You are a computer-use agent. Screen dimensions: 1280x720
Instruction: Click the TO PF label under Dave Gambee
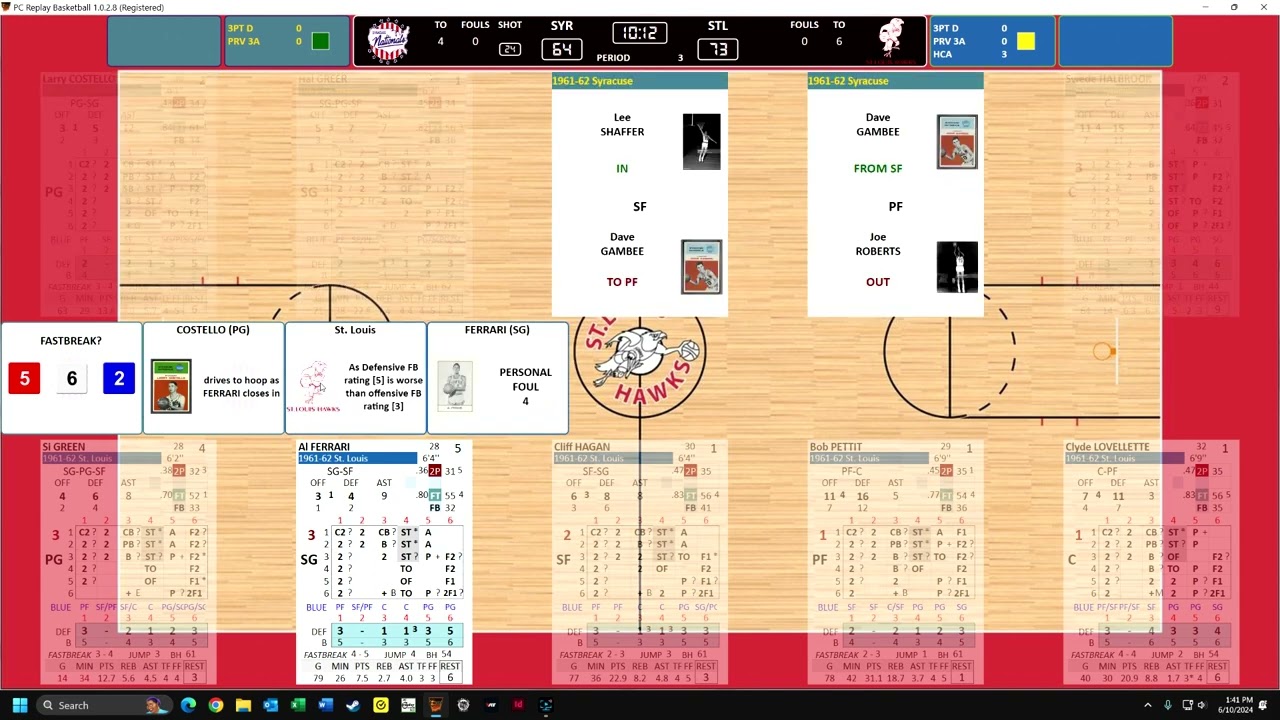pyautogui.click(x=622, y=282)
